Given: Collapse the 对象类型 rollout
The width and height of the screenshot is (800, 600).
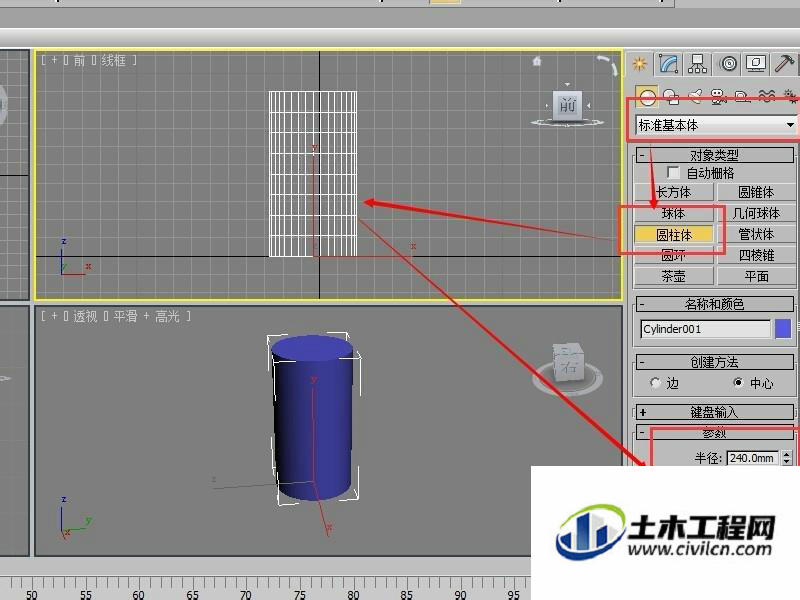Looking at the screenshot, I should click(714, 155).
